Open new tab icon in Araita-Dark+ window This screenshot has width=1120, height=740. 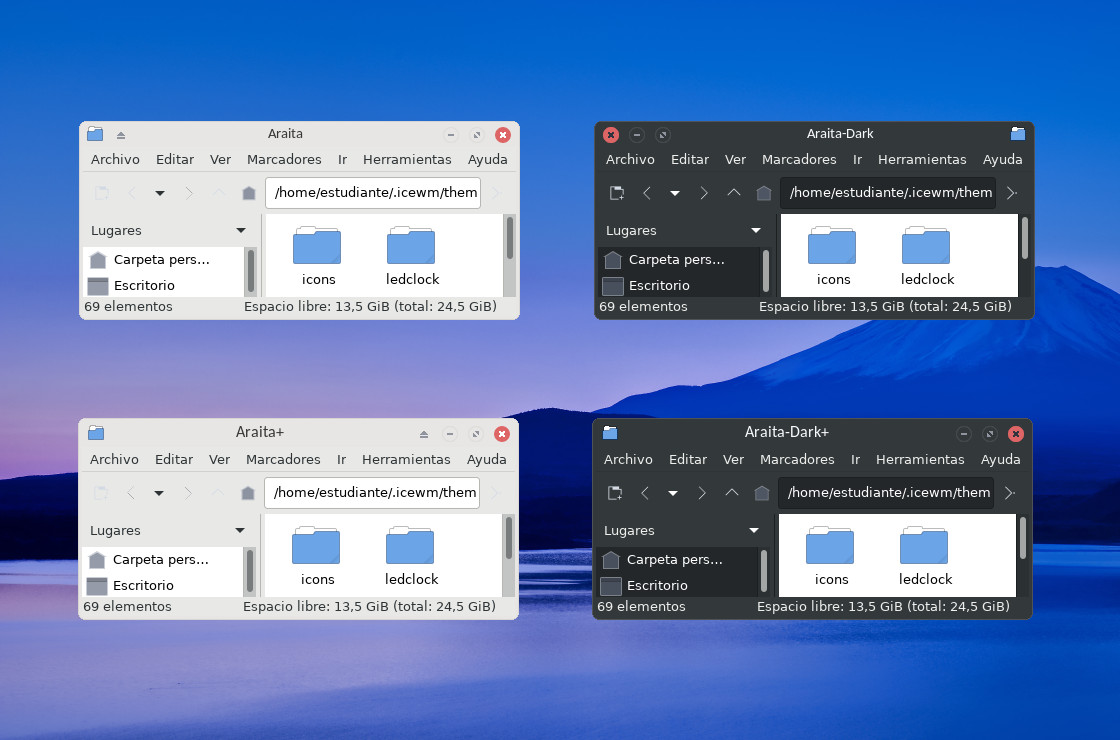pos(615,493)
